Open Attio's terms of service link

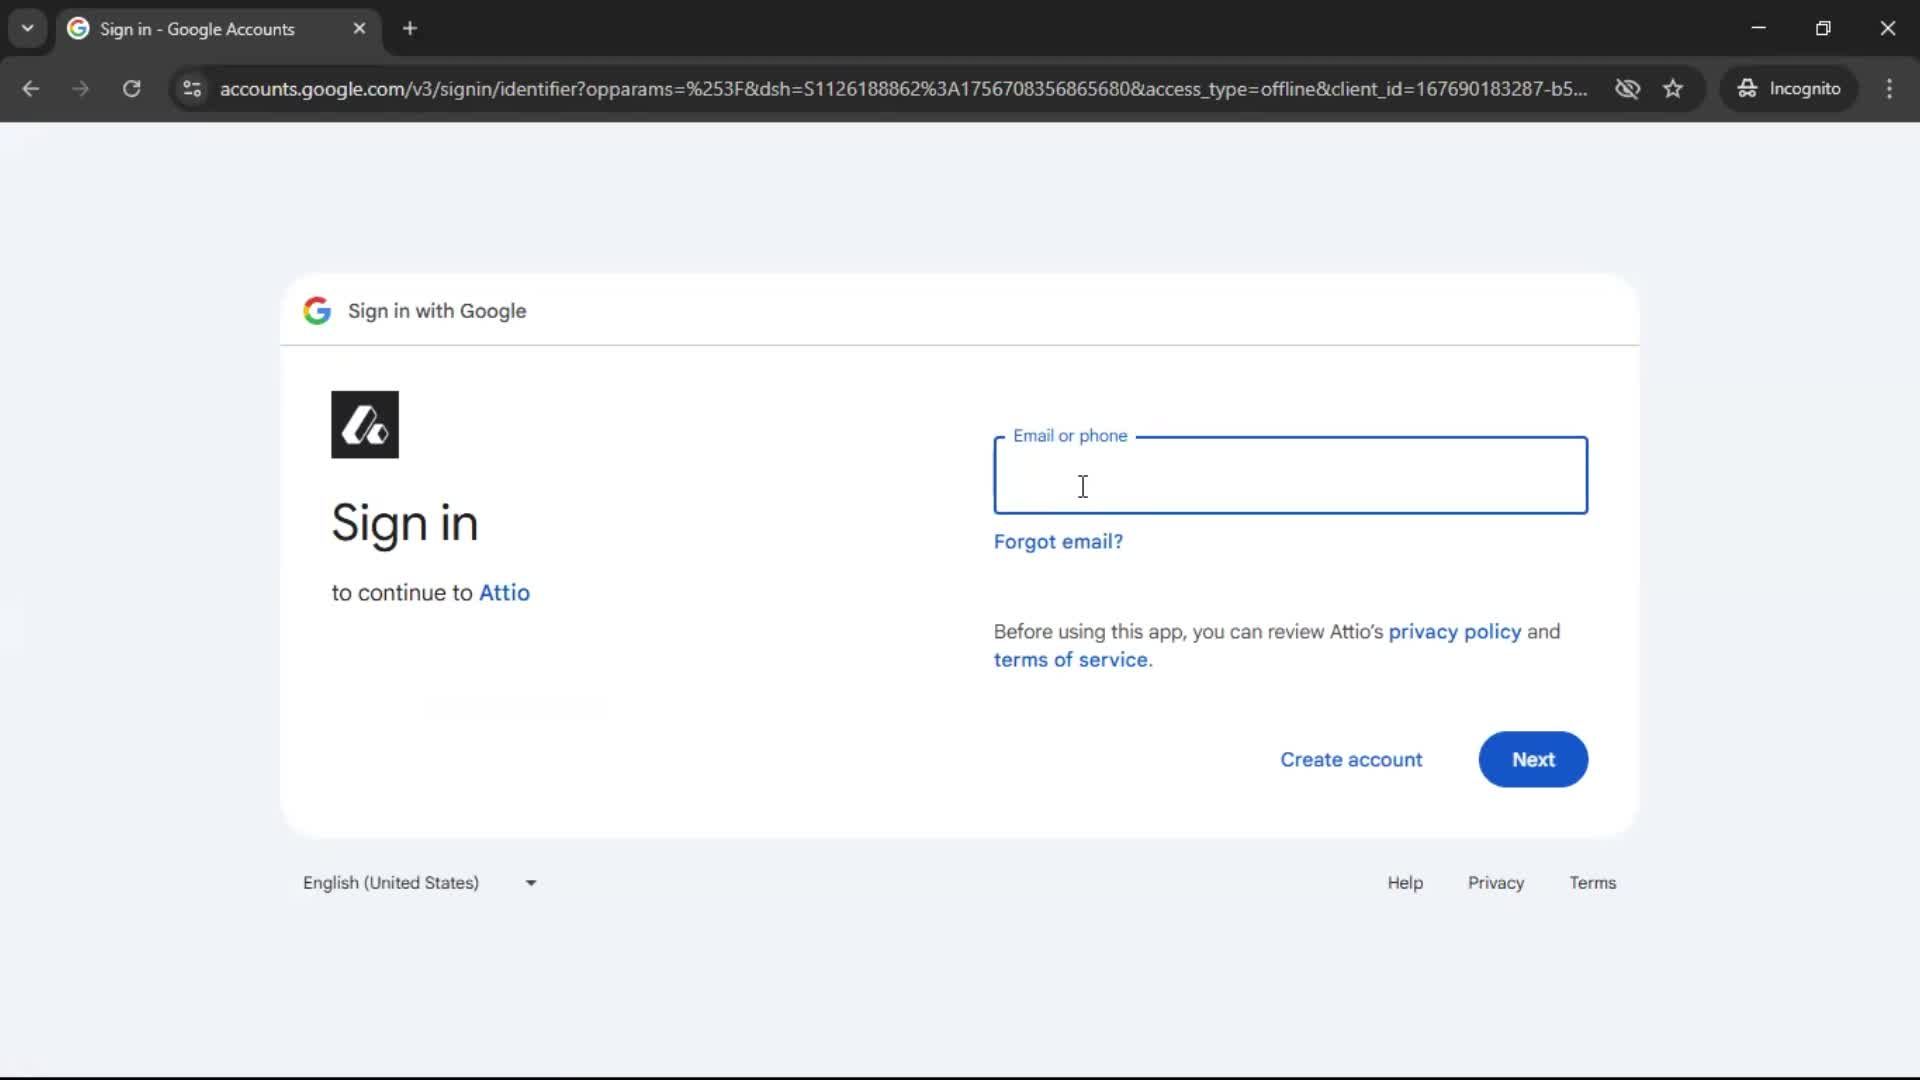pos(1071,660)
